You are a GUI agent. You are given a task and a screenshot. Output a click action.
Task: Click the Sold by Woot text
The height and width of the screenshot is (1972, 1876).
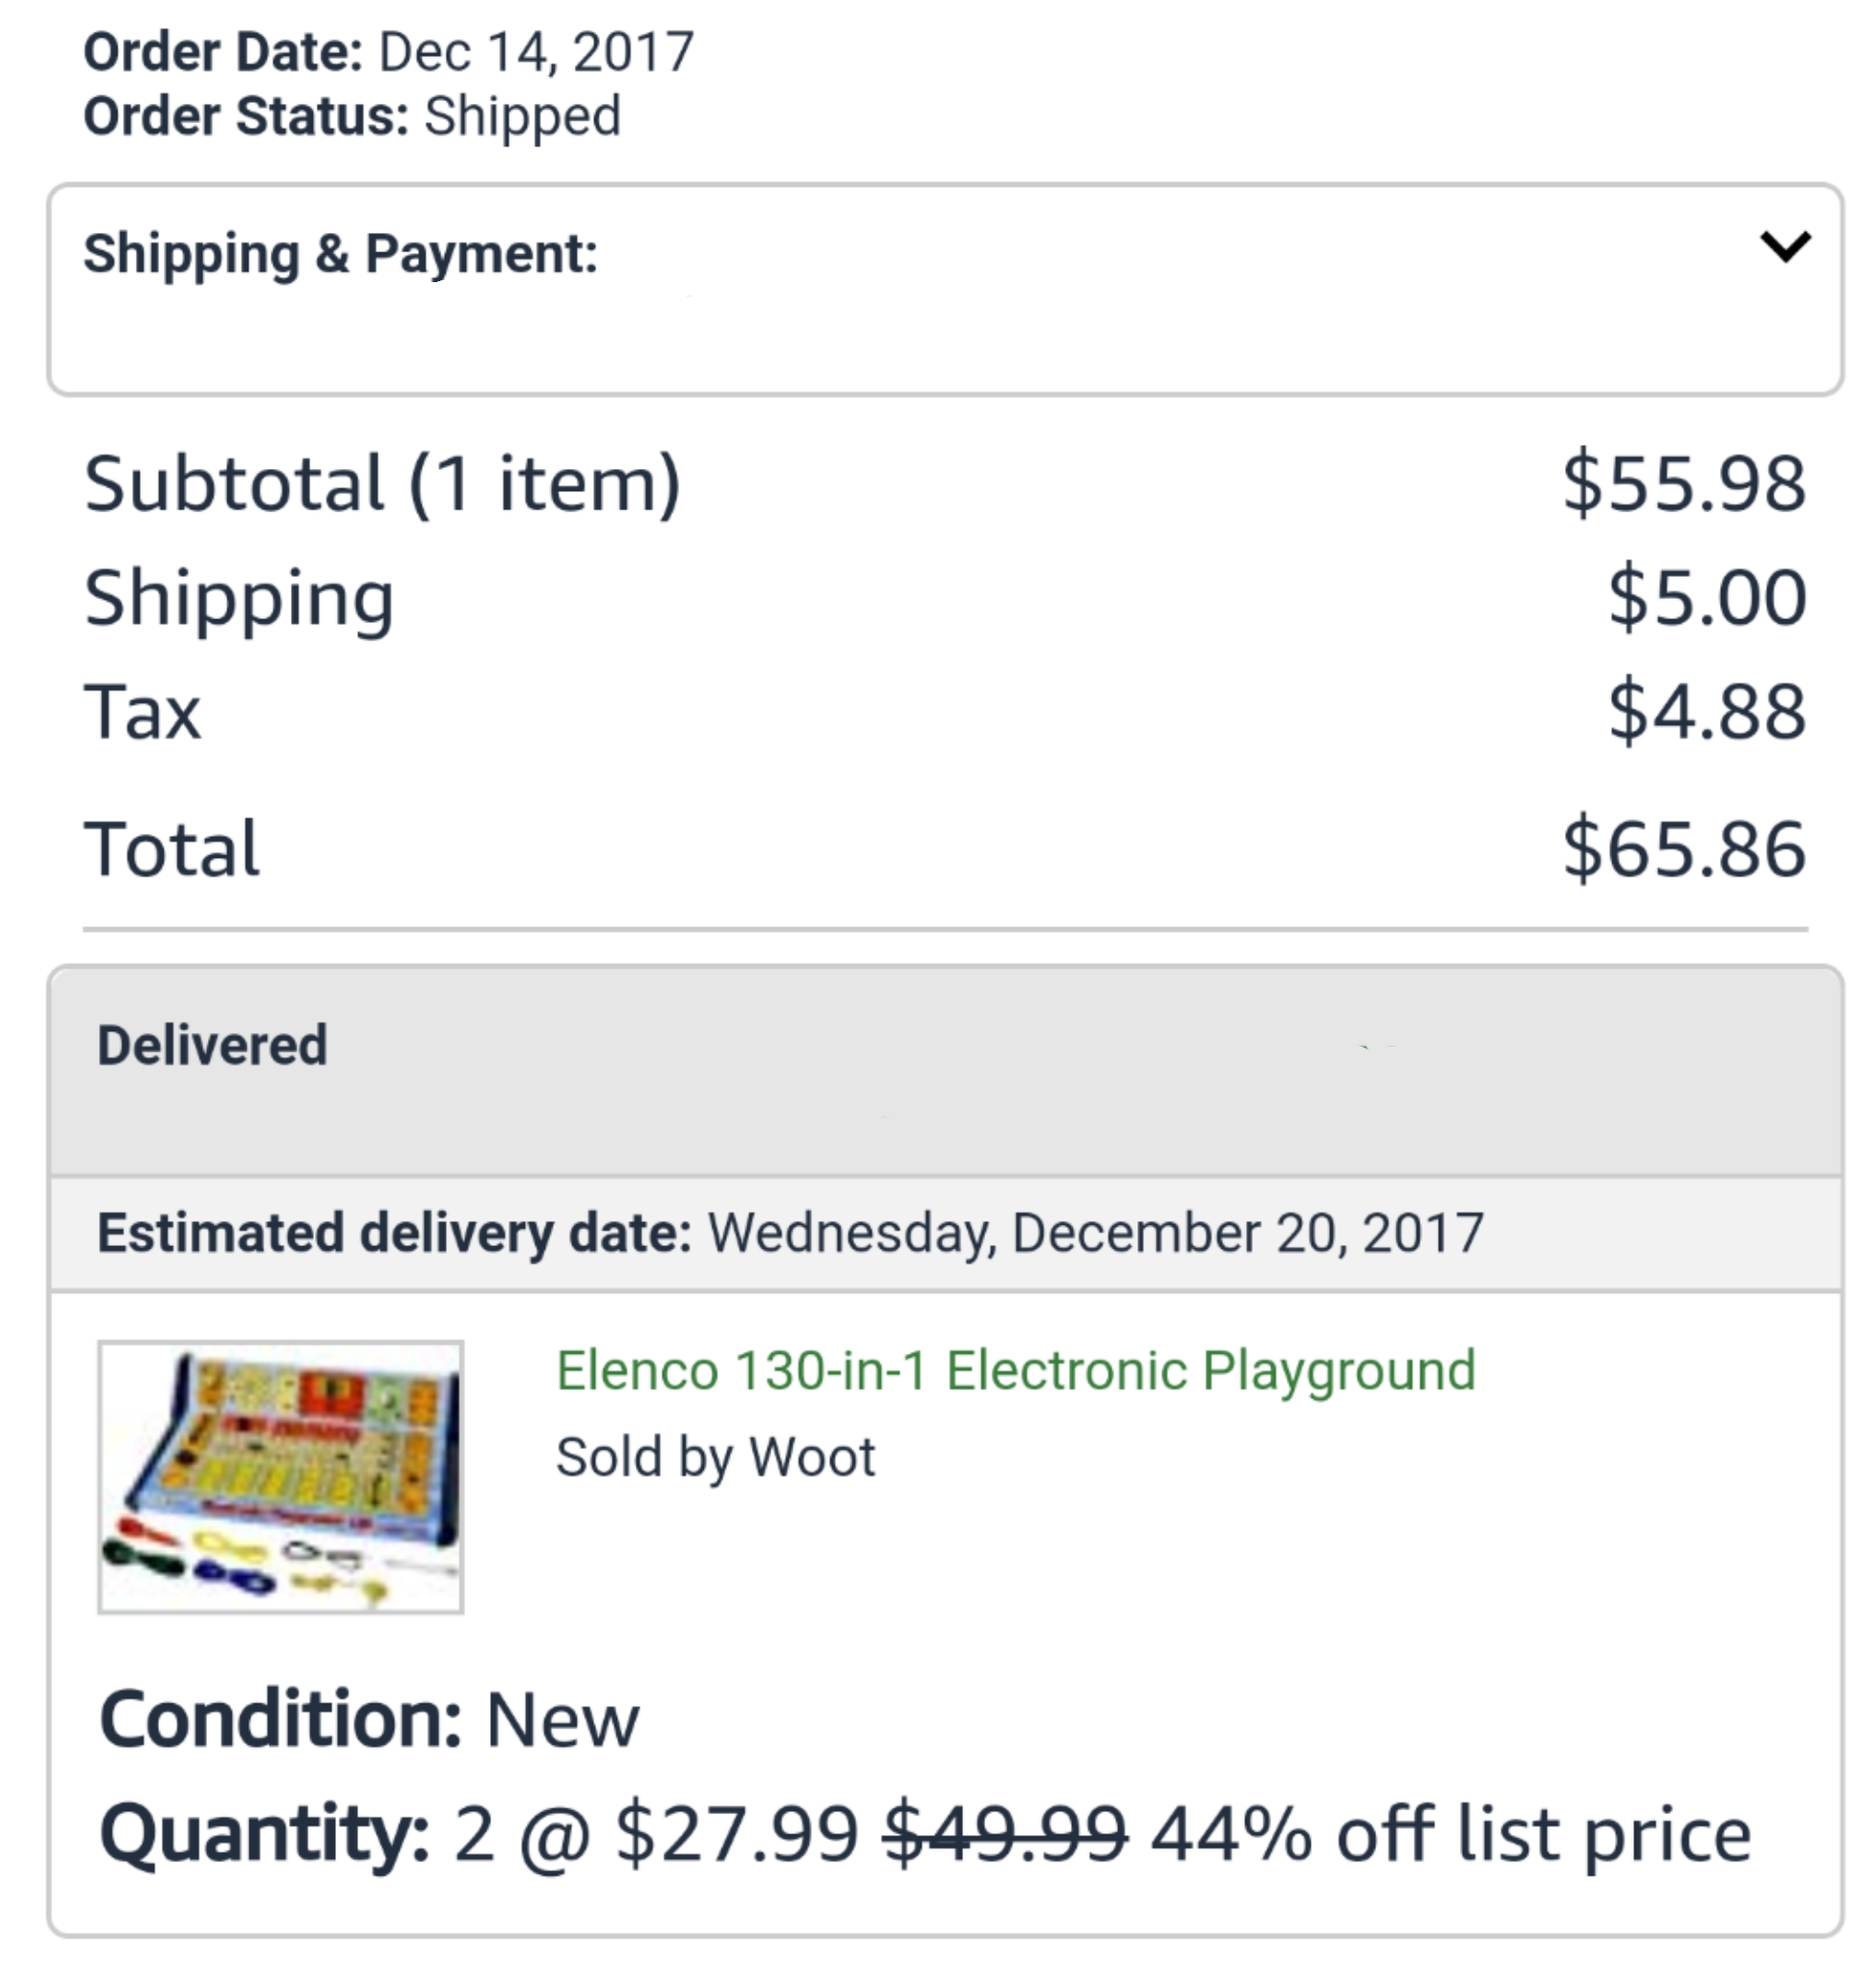tap(715, 1456)
